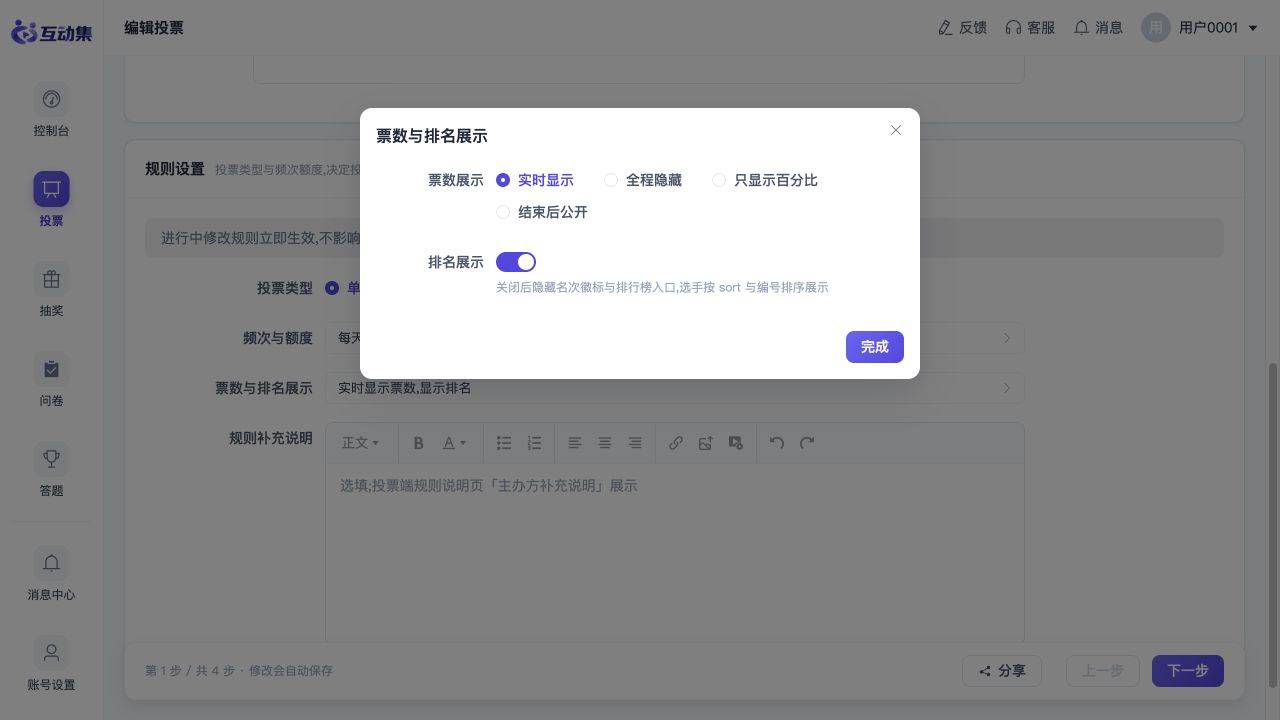The image size is (1280, 720).
Task: Insert an image in editor
Action: click(706, 443)
